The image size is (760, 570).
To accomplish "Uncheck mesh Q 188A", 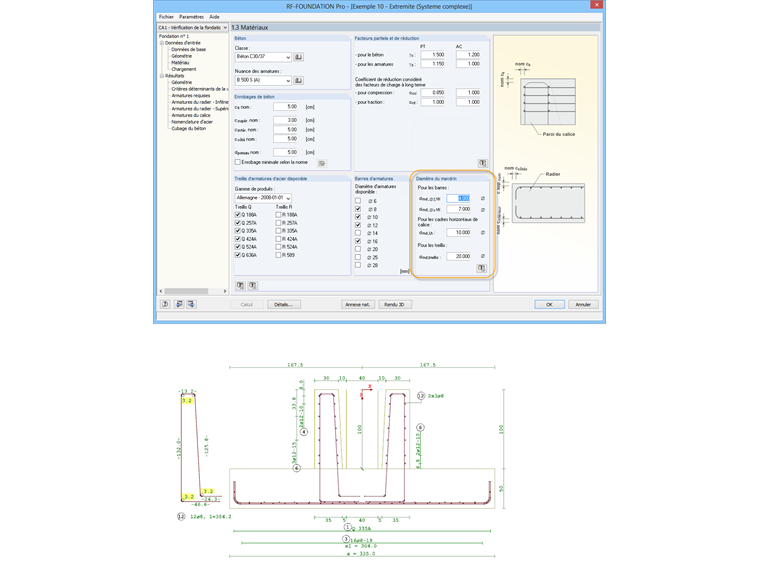I will point(238,215).
